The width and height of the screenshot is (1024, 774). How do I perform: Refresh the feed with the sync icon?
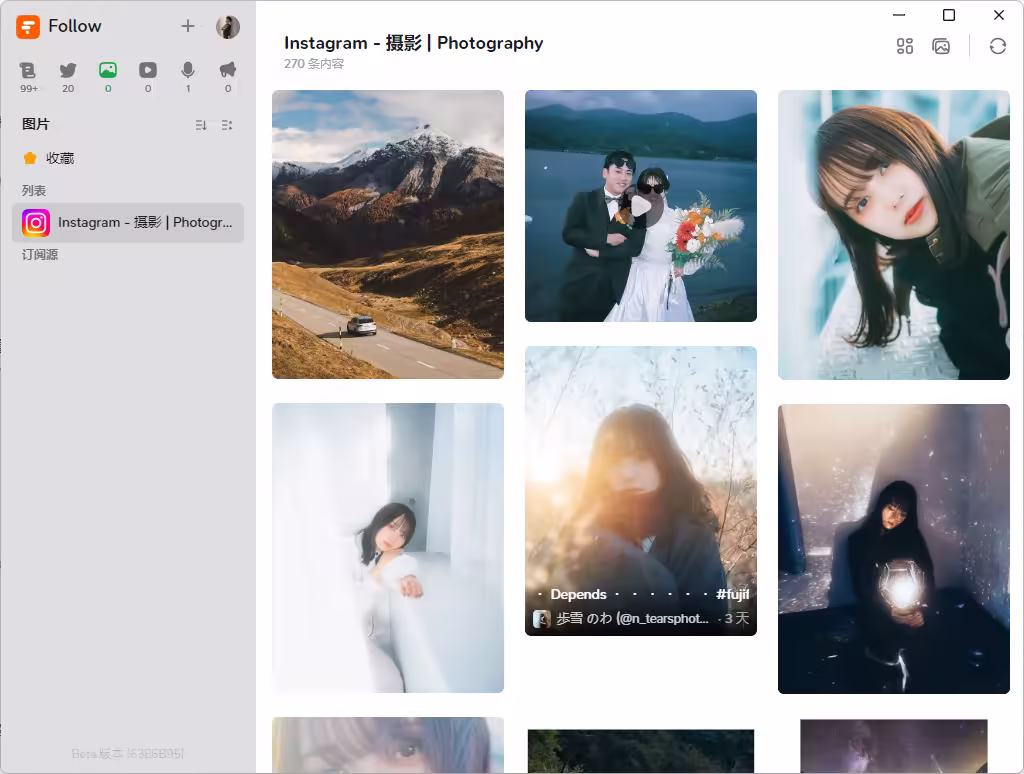coord(997,46)
